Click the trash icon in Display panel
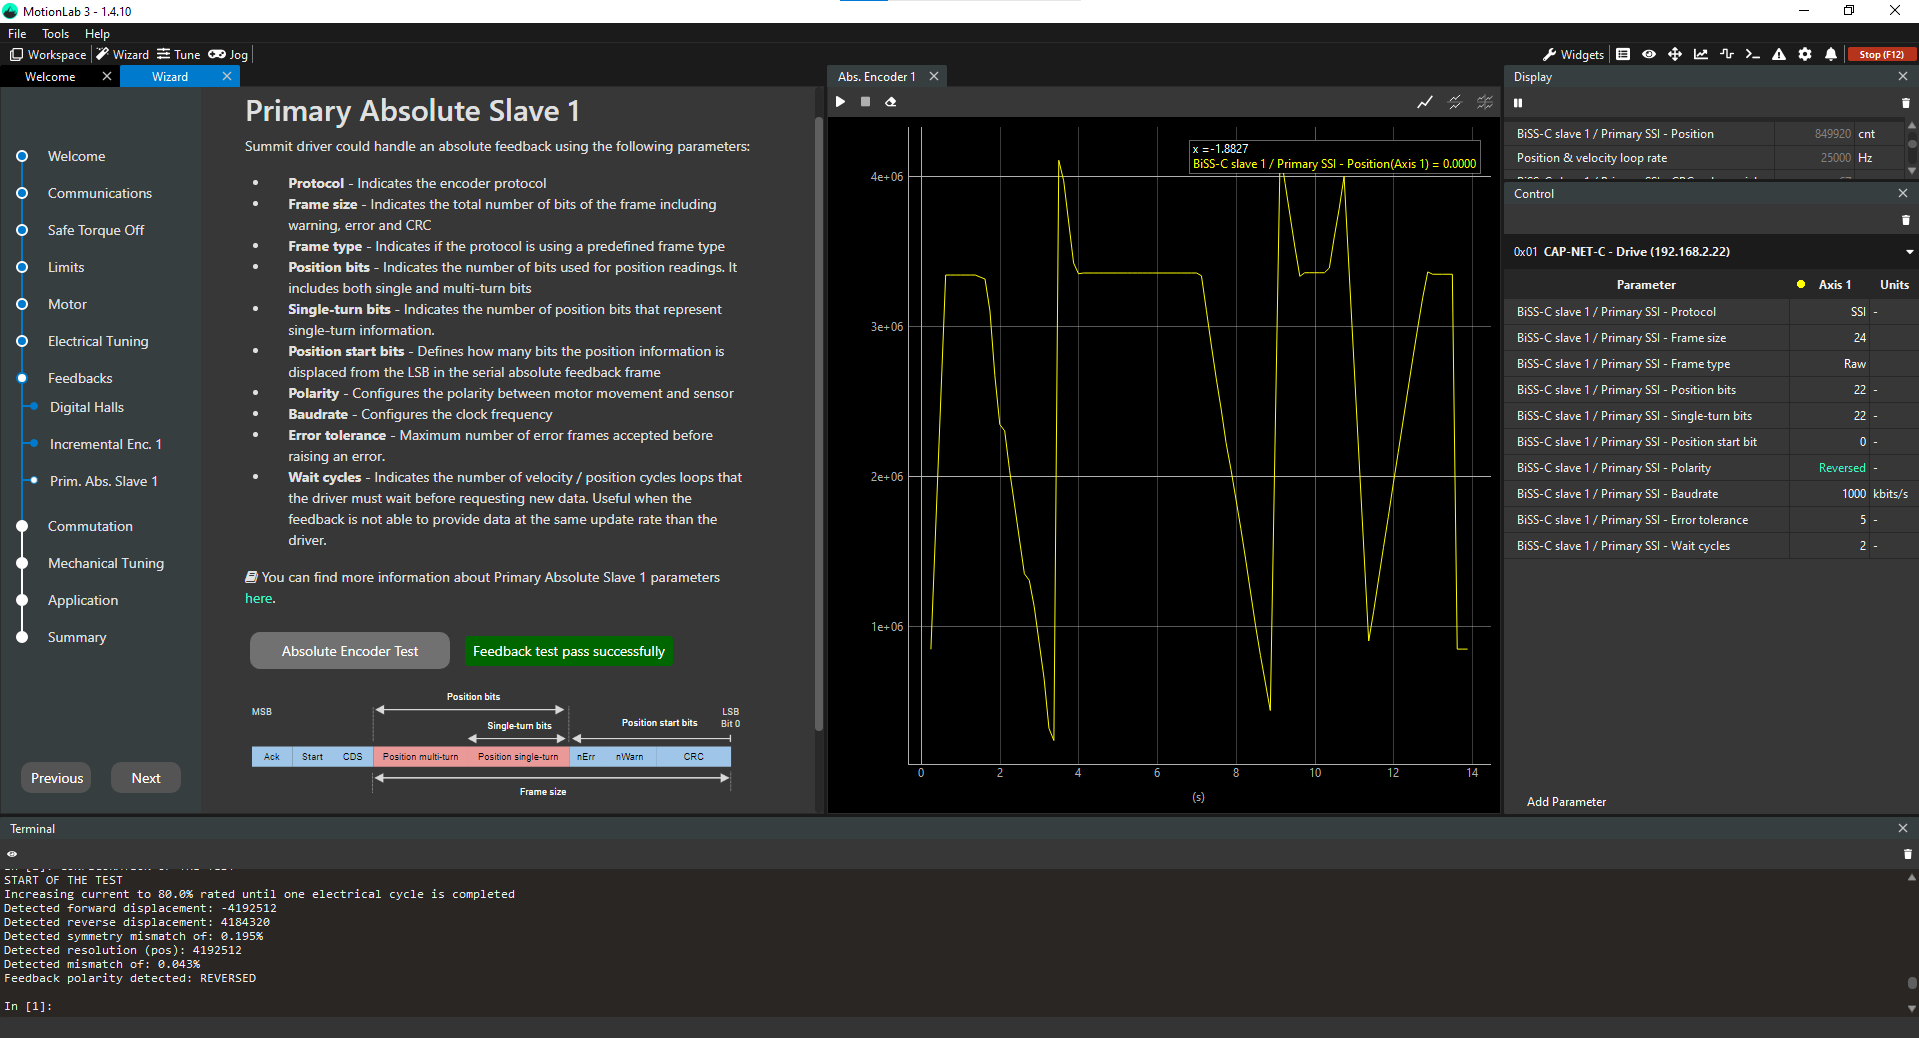 tap(1905, 103)
